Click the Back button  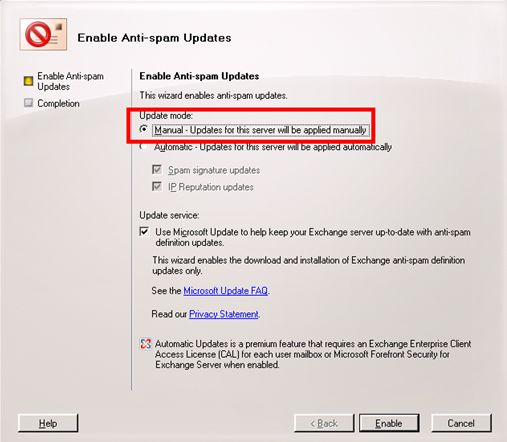click(324, 423)
